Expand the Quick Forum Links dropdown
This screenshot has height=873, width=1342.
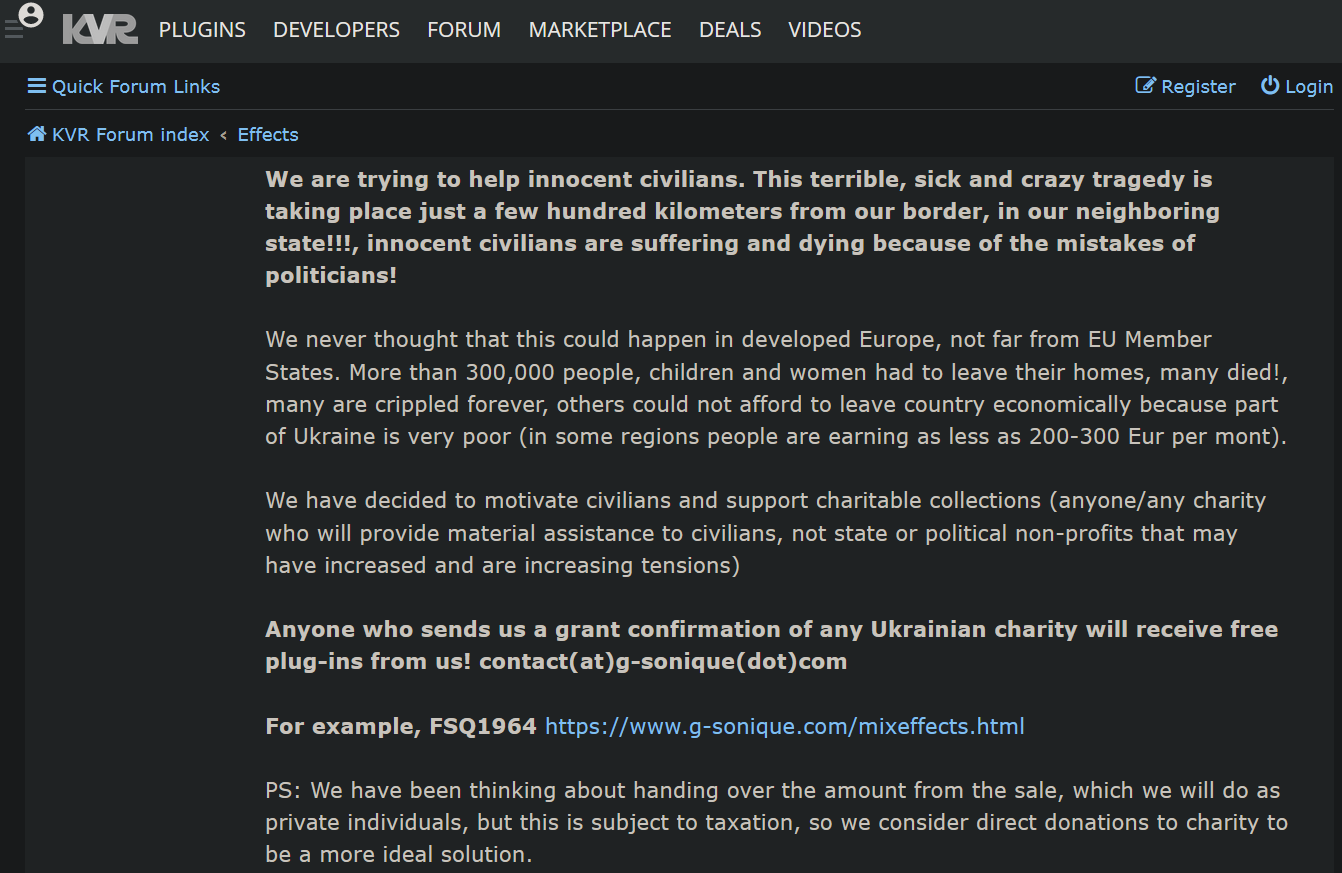point(124,86)
